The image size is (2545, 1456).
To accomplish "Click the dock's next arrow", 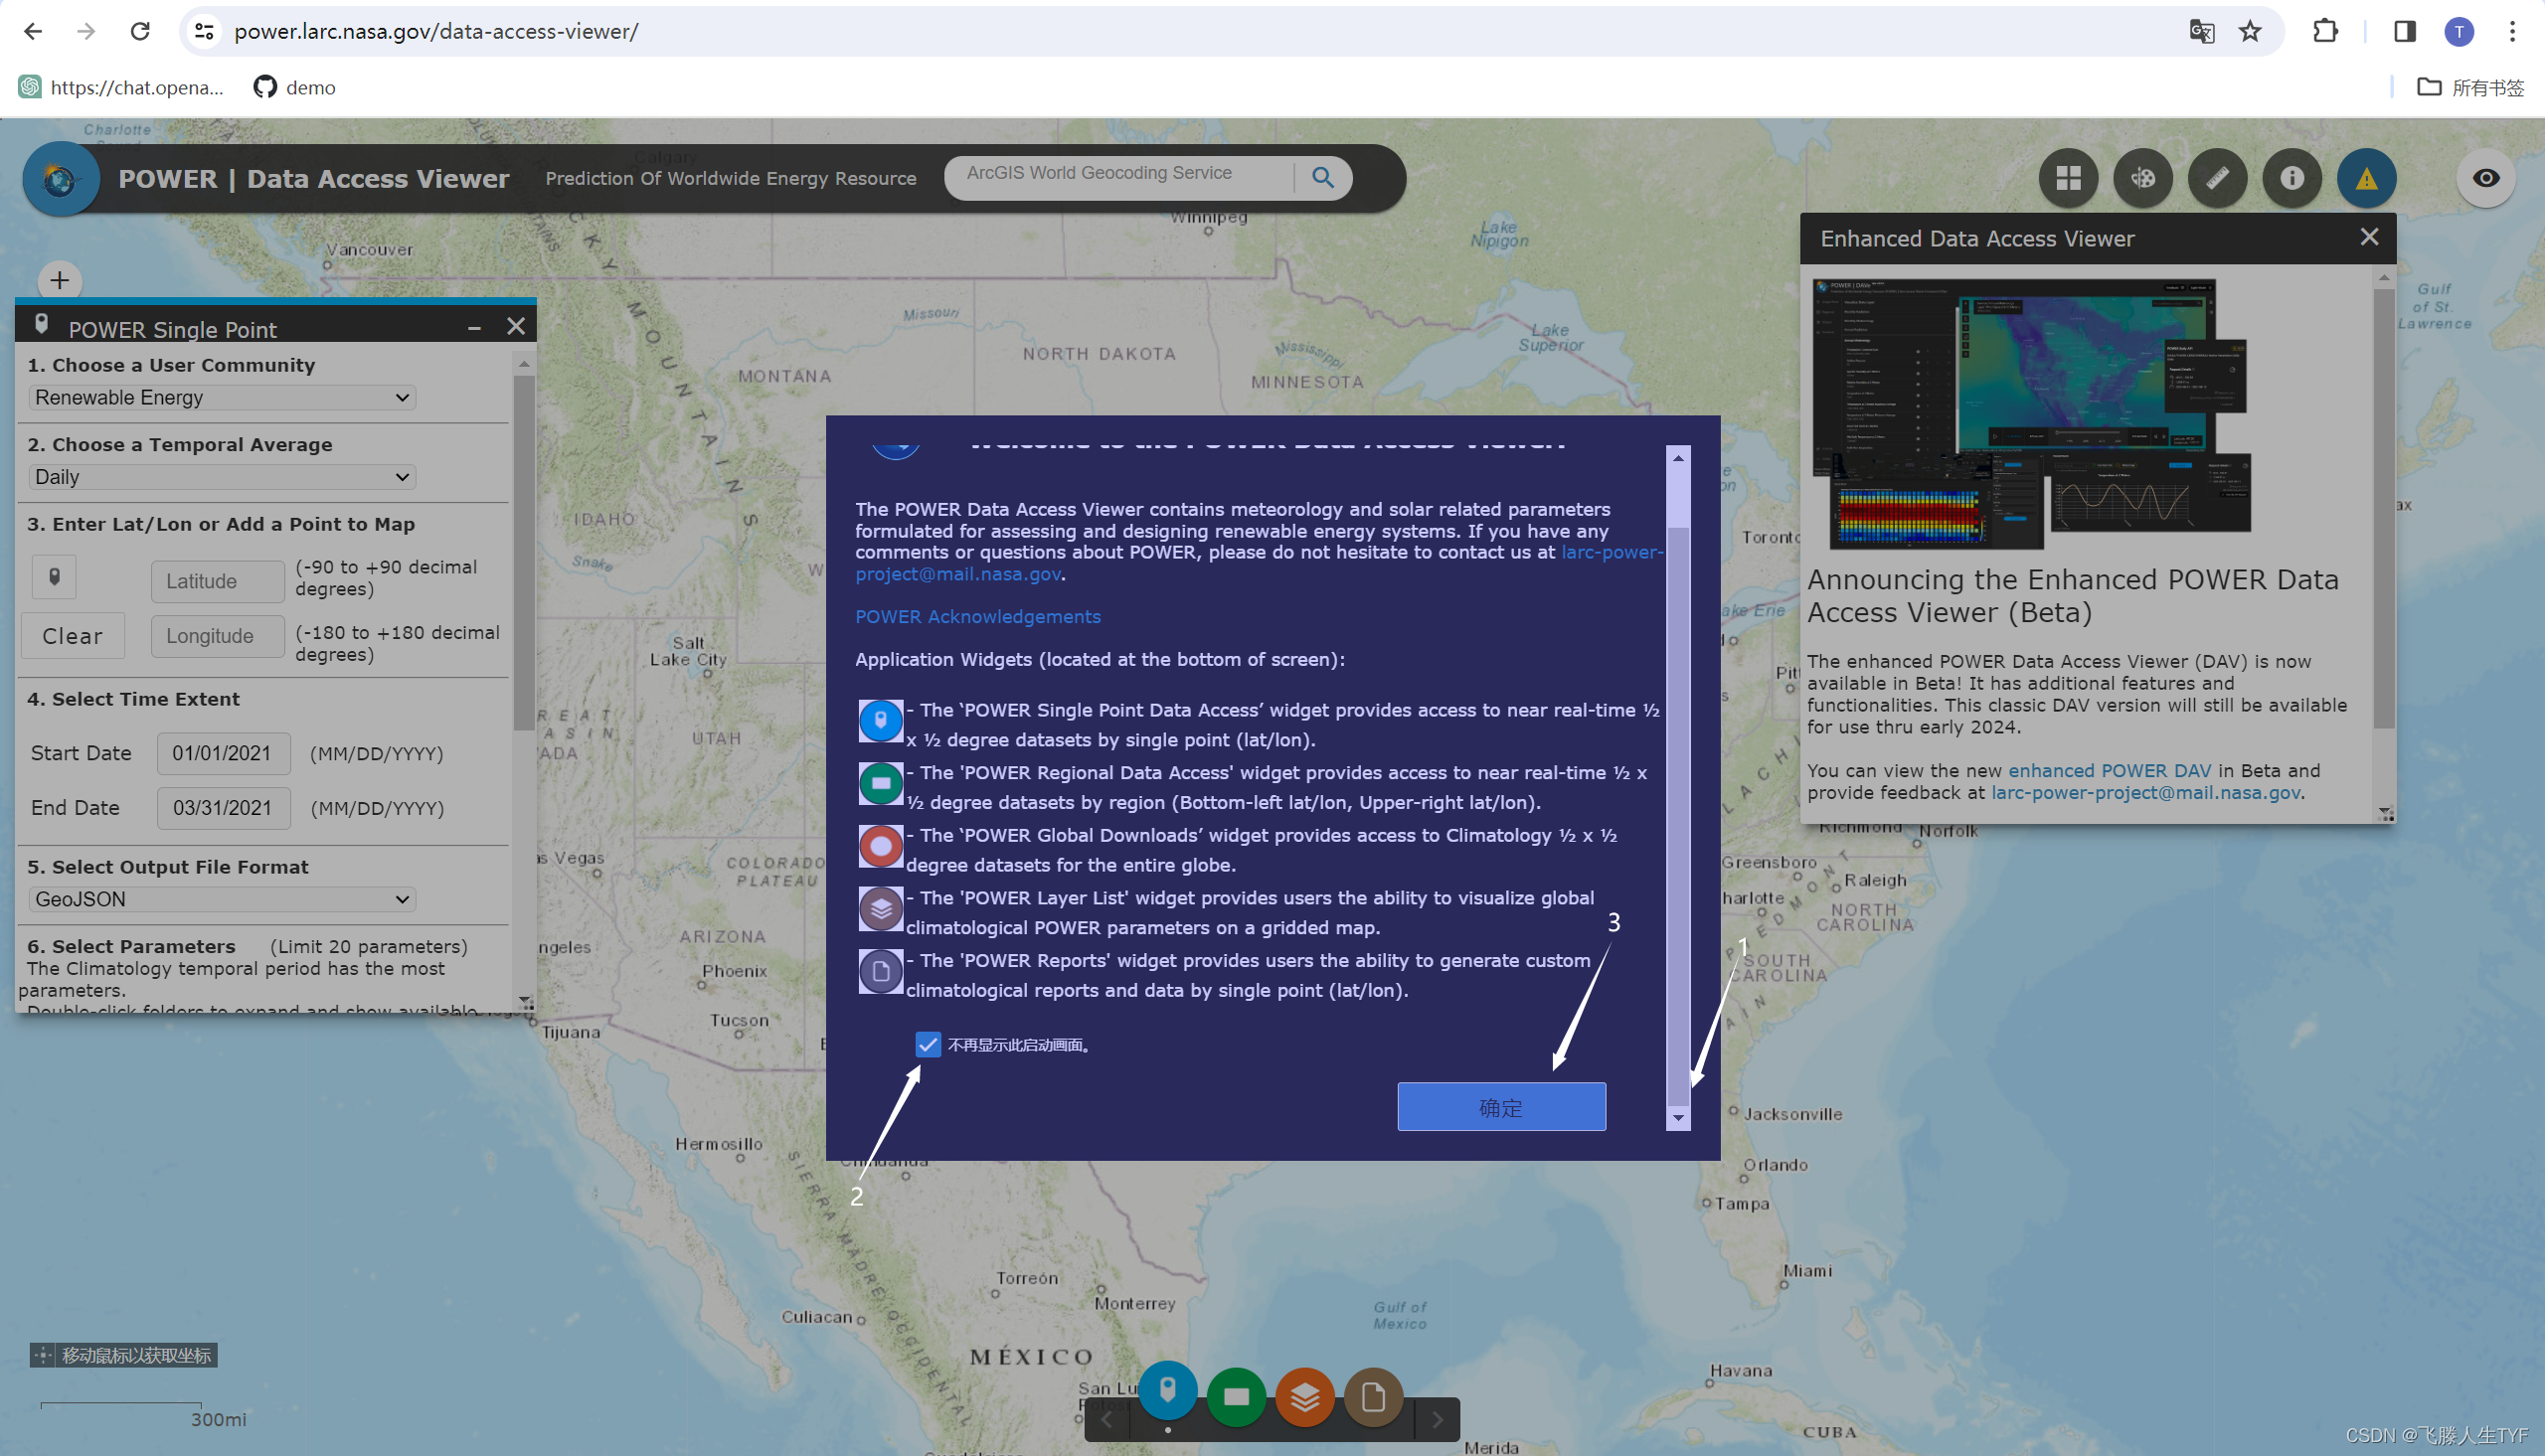I will click(x=1437, y=1419).
